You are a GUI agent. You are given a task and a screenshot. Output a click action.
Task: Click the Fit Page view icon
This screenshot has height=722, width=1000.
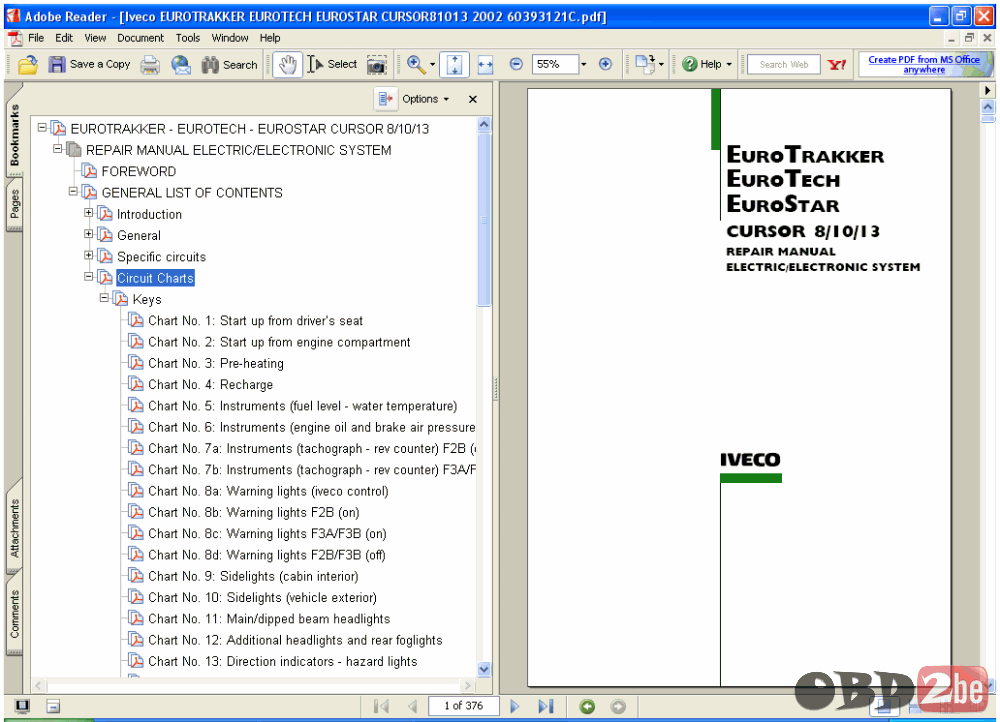tap(454, 64)
